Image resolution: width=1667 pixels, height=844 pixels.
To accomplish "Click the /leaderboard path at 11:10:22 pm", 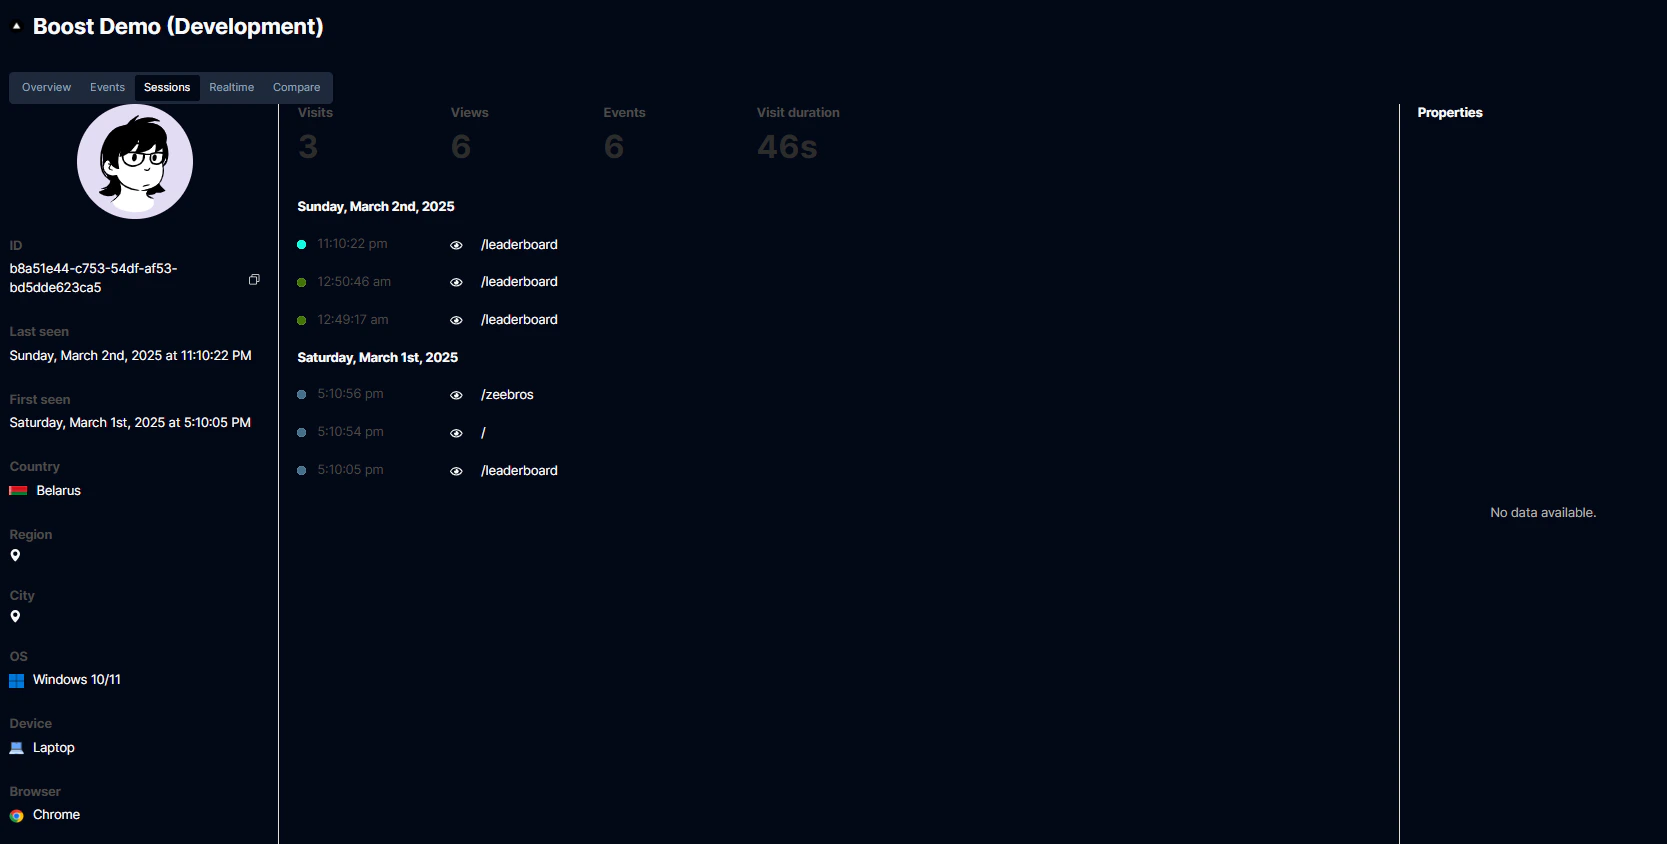I will click(x=519, y=245).
